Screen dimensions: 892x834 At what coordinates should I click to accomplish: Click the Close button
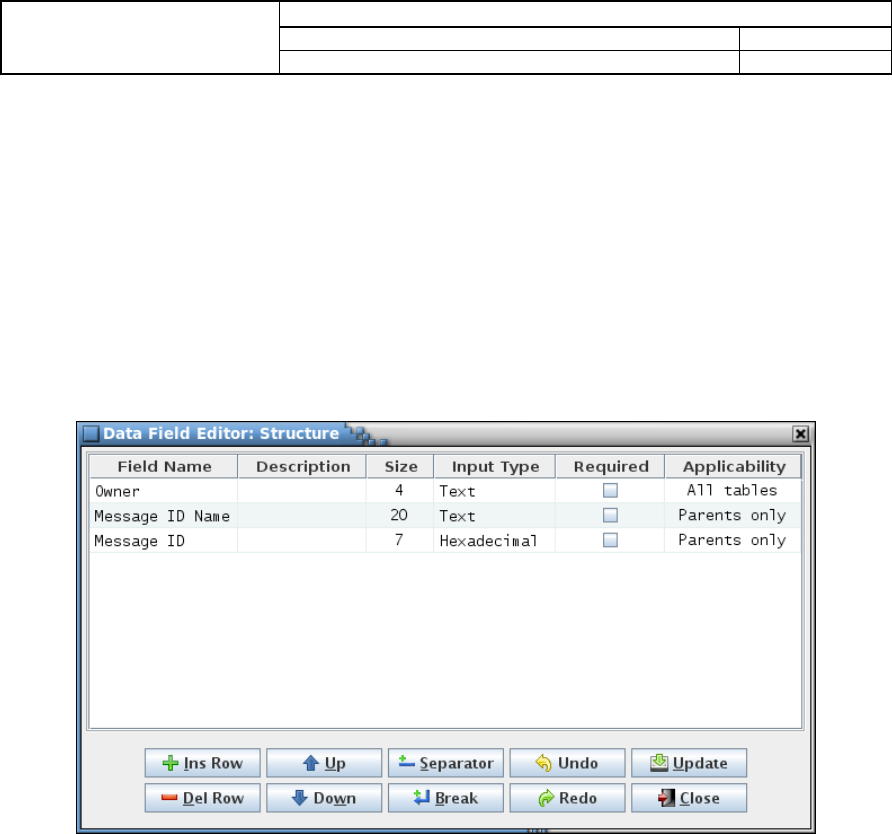[689, 798]
